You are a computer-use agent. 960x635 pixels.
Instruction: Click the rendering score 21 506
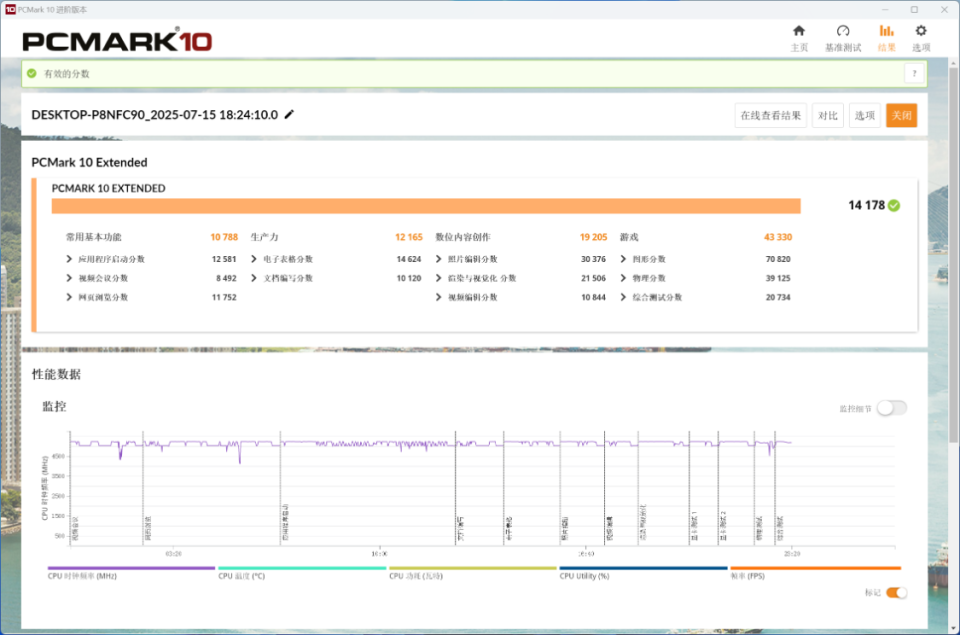[x=594, y=278]
